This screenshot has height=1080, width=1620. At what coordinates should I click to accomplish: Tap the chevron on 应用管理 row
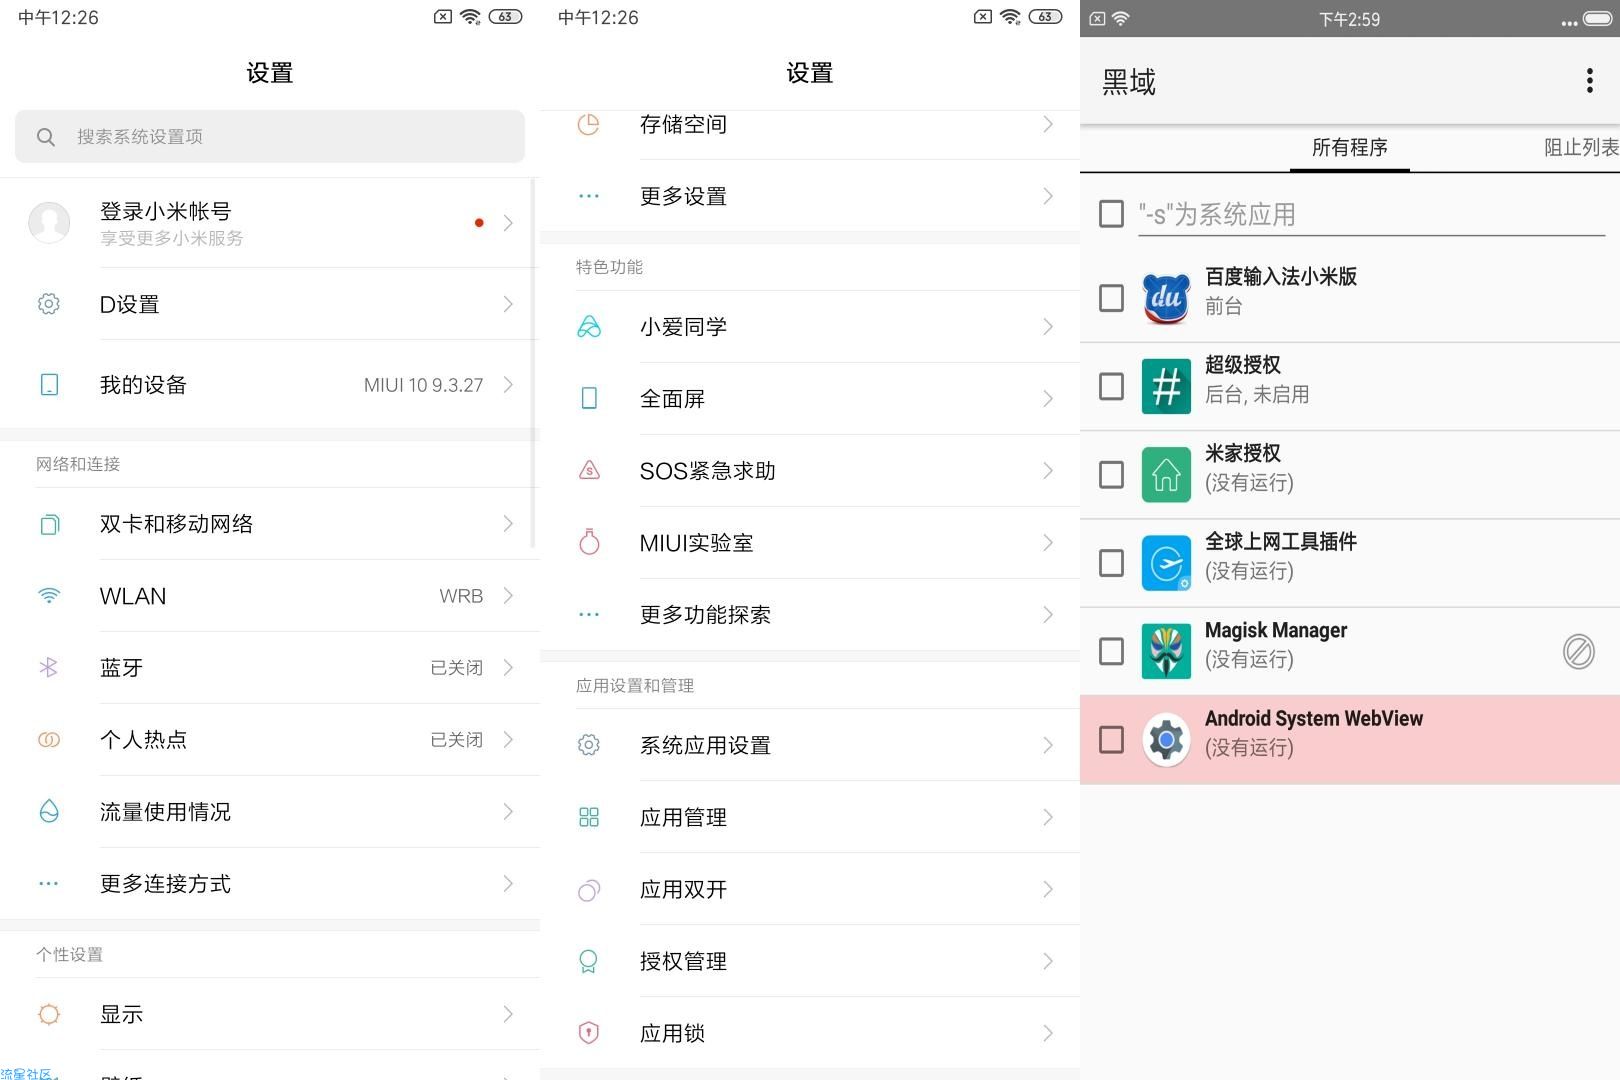(x=1048, y=817)
